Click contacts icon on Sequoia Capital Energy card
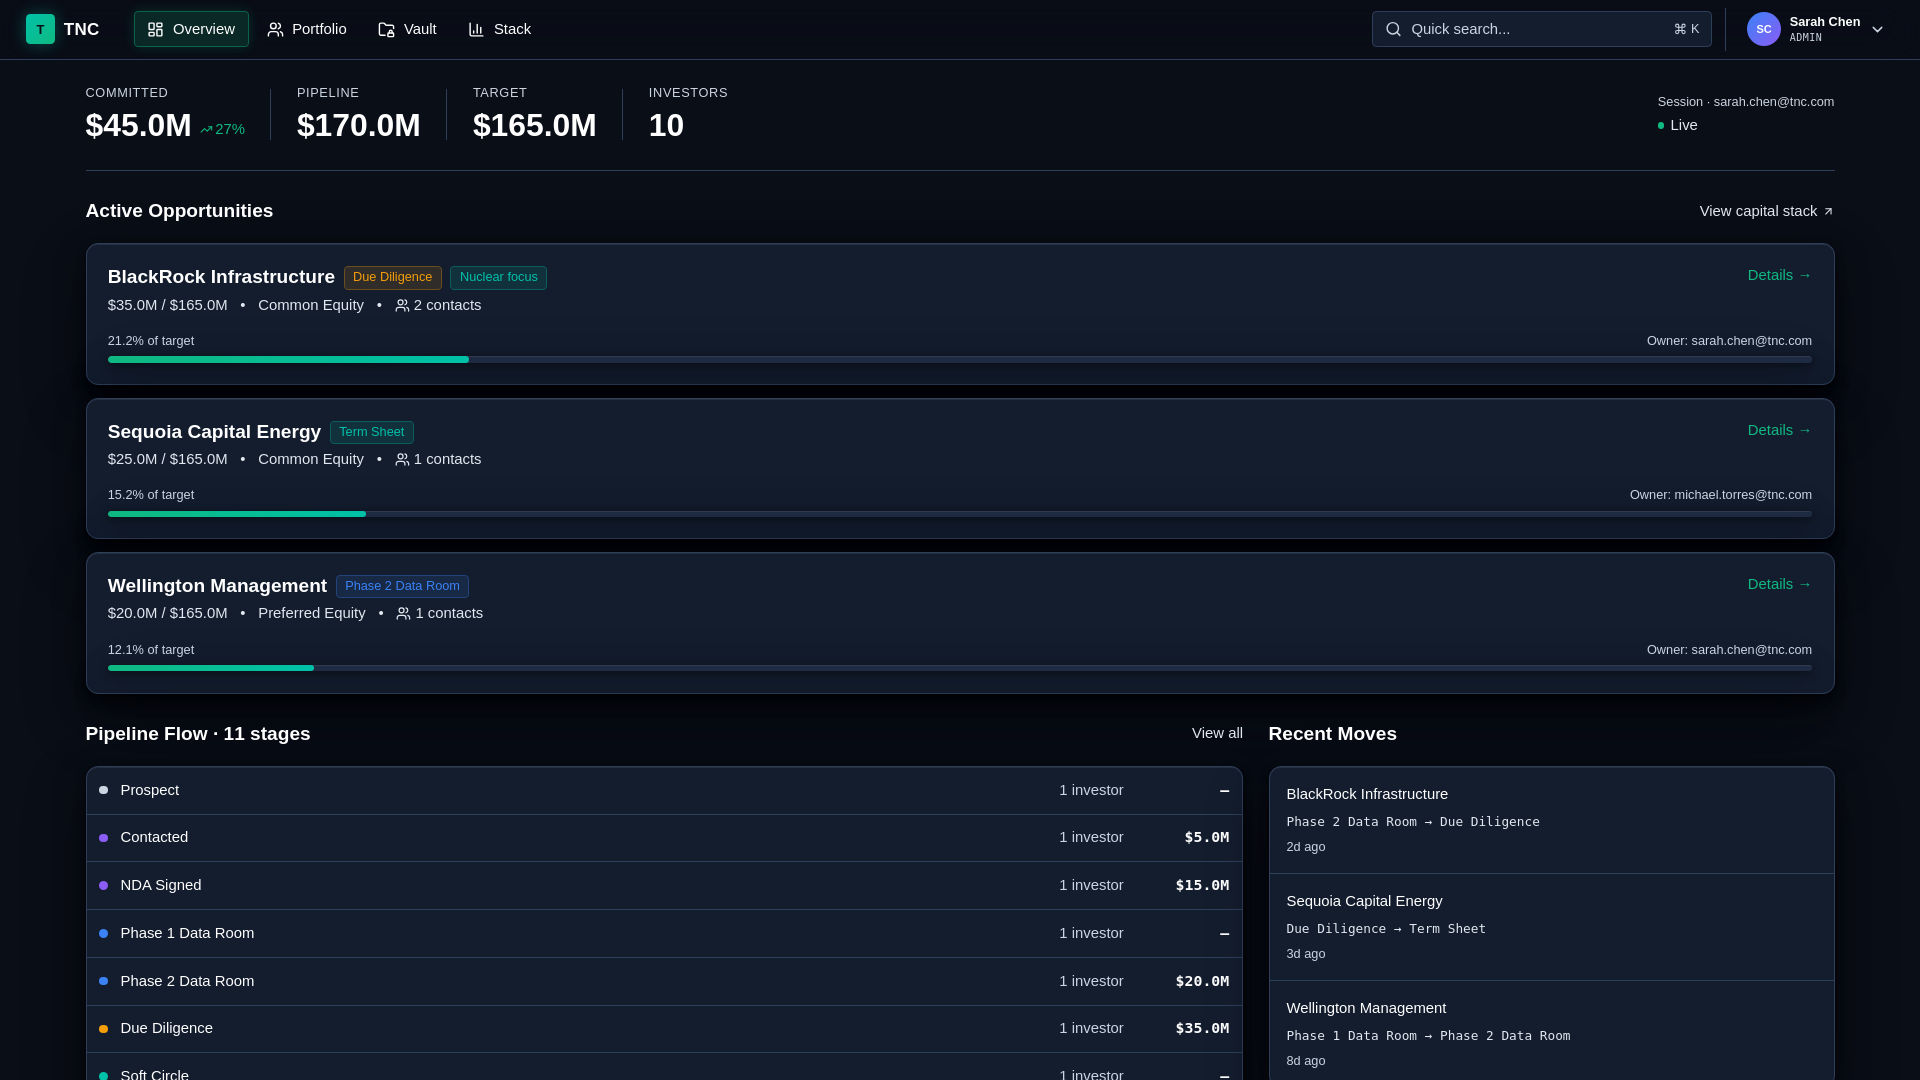 pyautogui.click(x=402, y=460)
